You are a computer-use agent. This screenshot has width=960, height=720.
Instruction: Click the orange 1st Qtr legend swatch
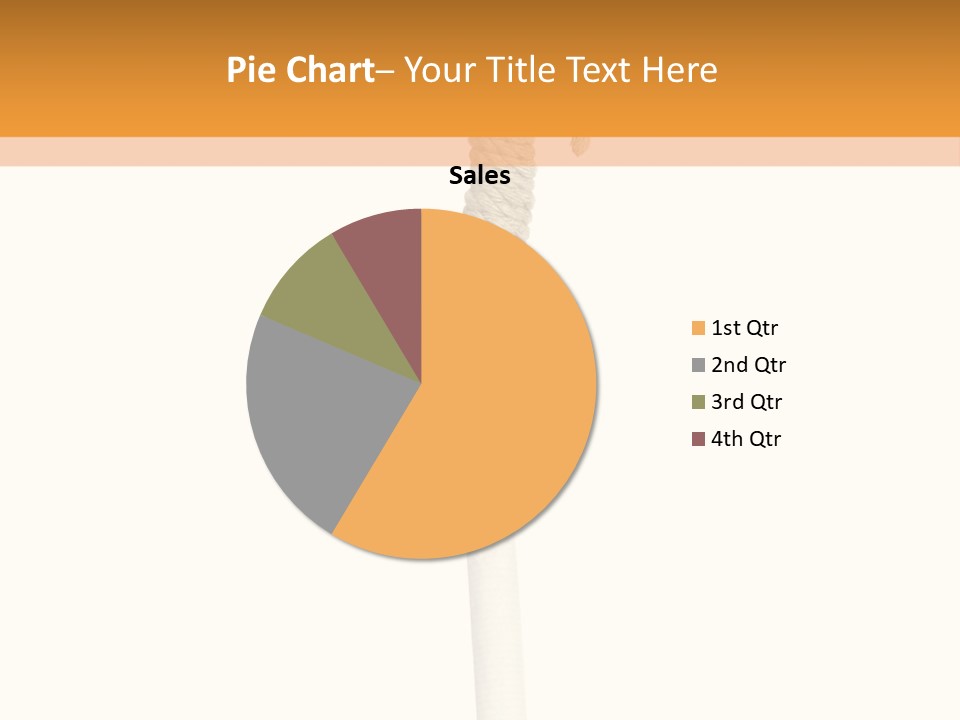point(698,328)
